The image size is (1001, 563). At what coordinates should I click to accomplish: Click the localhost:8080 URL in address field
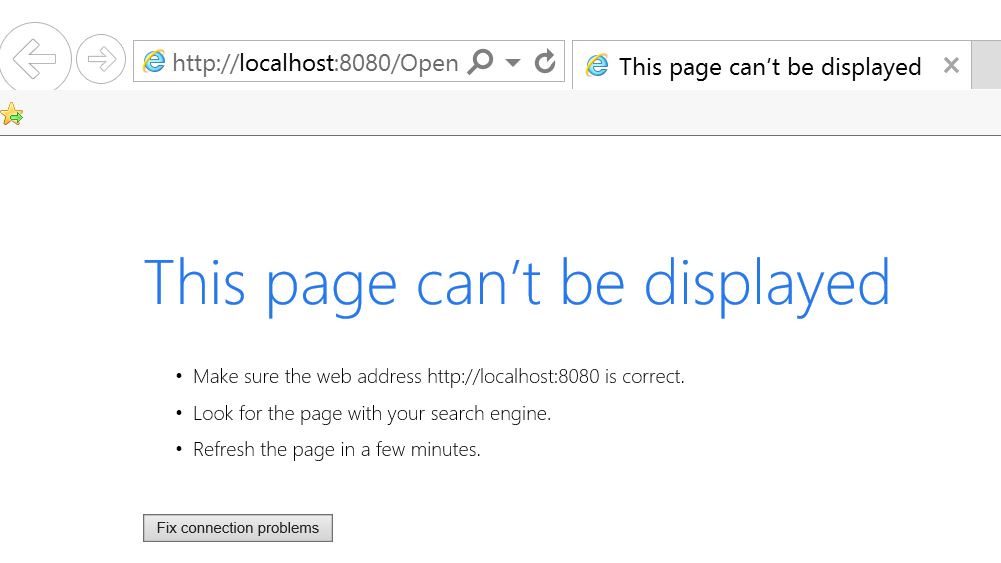tap(315, 63)
